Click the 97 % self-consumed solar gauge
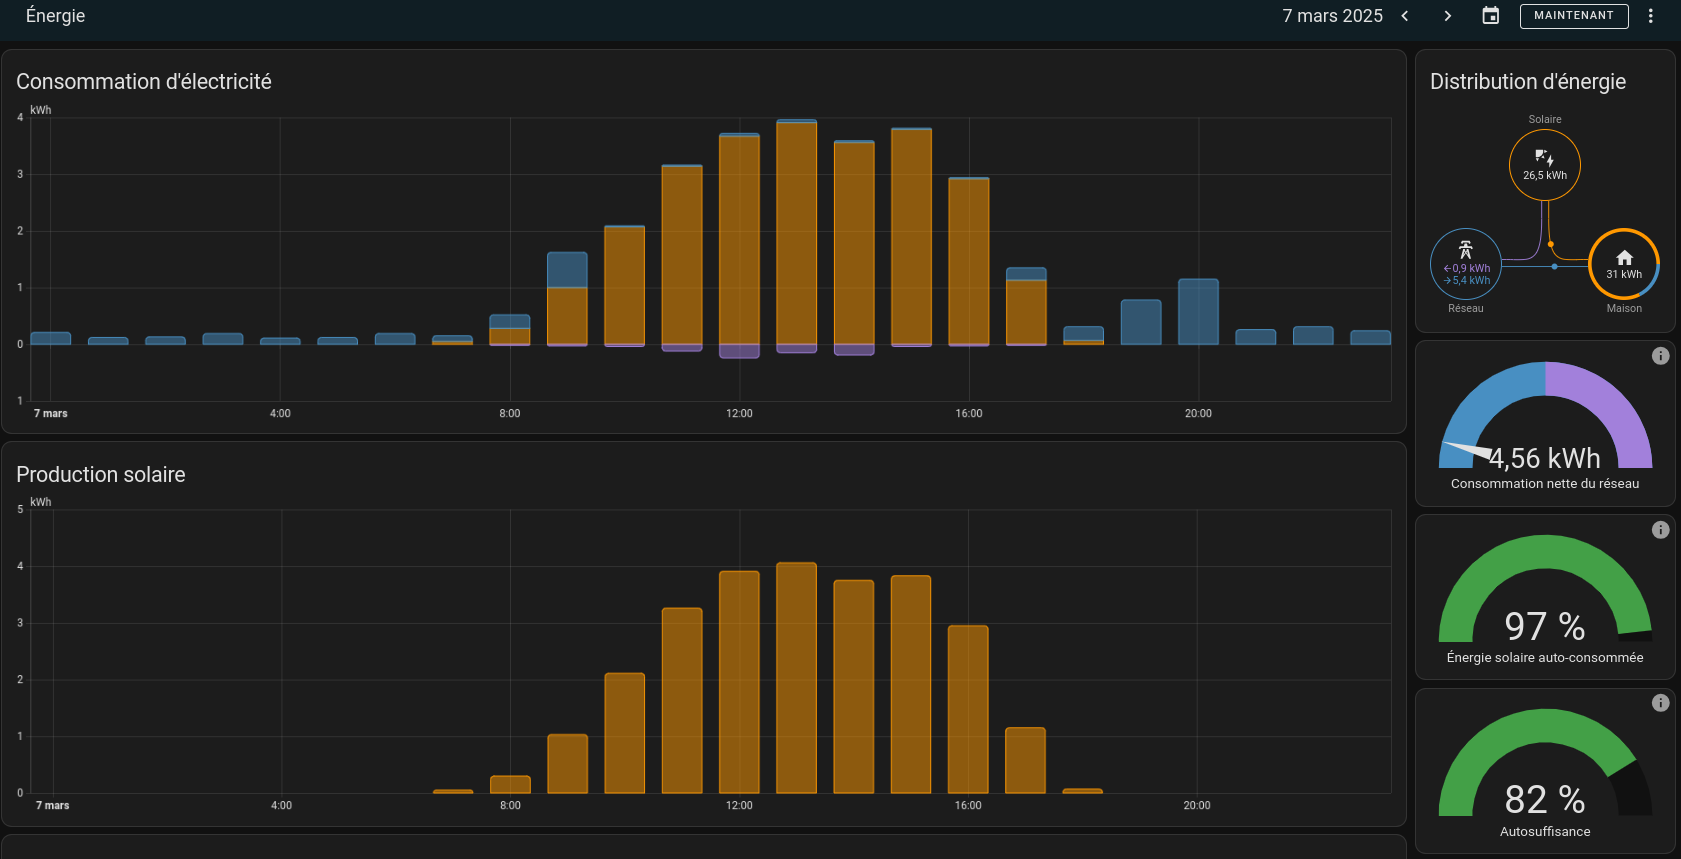Image resolution: width=1681 pixels, height=859 pixels. (x=1545, y=590)
